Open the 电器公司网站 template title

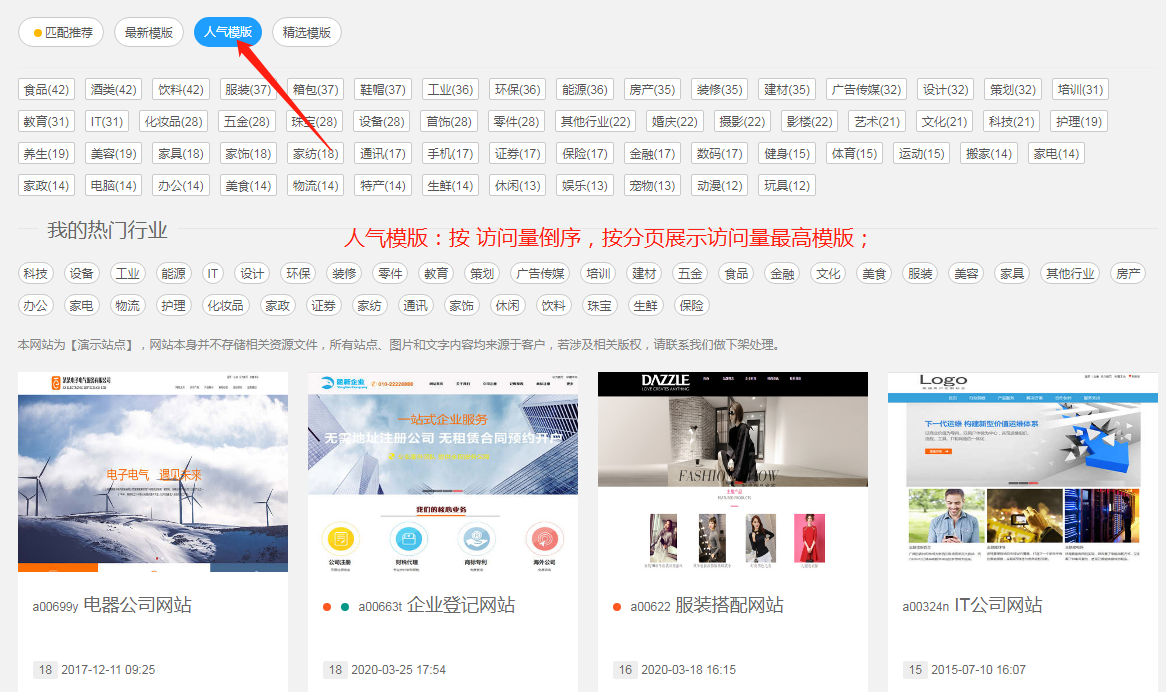tap(137, 606)
